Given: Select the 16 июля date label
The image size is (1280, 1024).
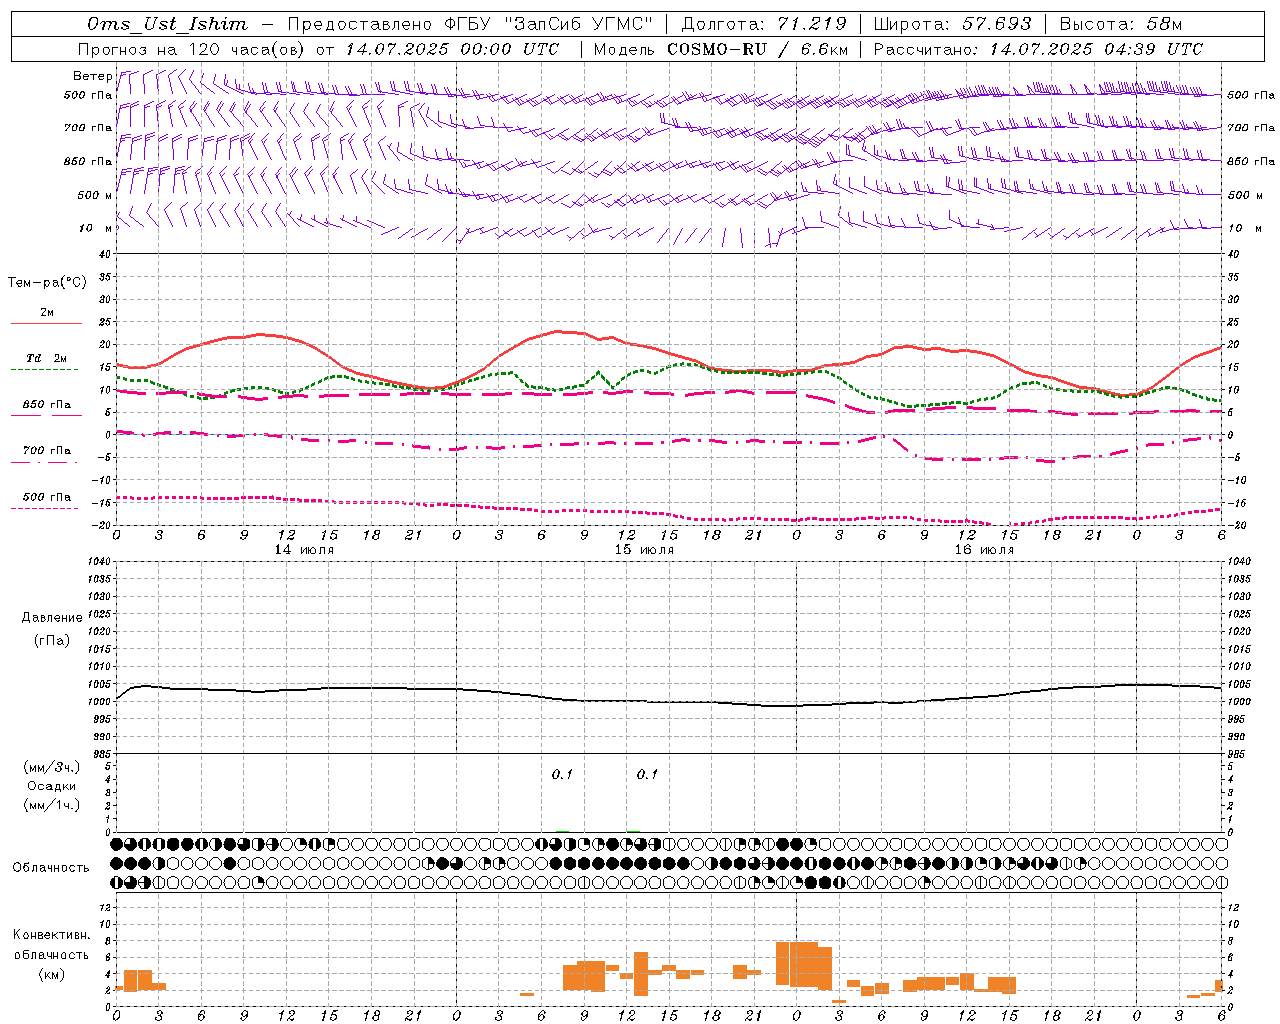Looking at the screenshot, I should (x=984, y=549).
